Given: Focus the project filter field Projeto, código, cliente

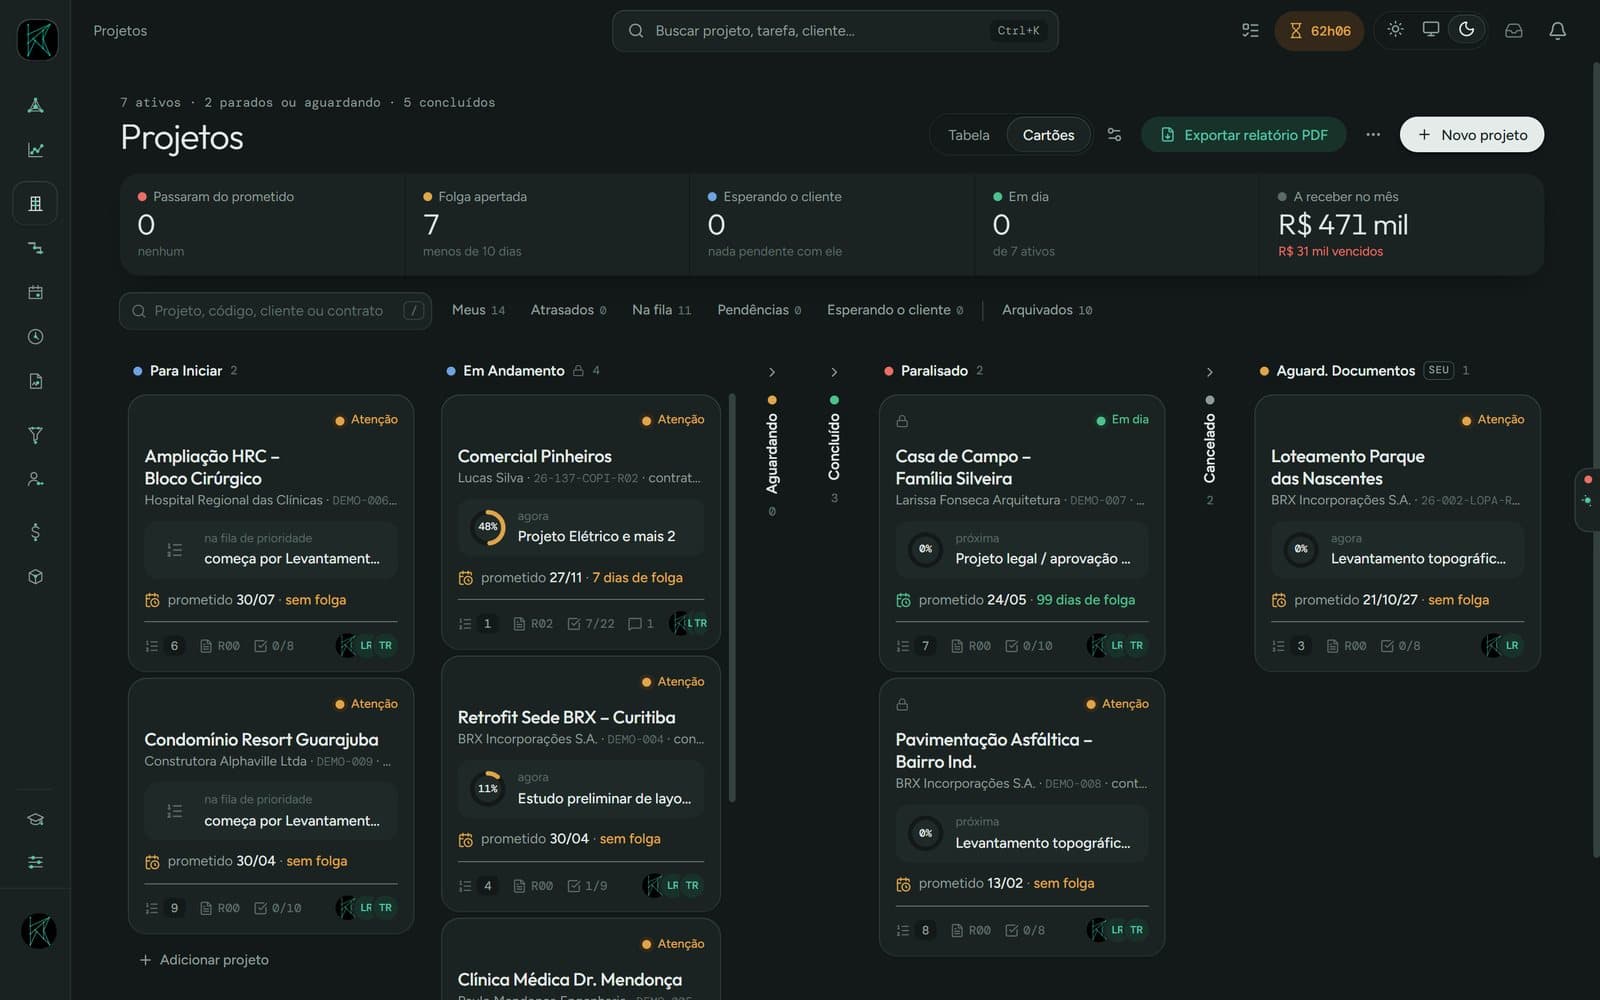Looking at the screenshot, I should click(x=275, y=311).
